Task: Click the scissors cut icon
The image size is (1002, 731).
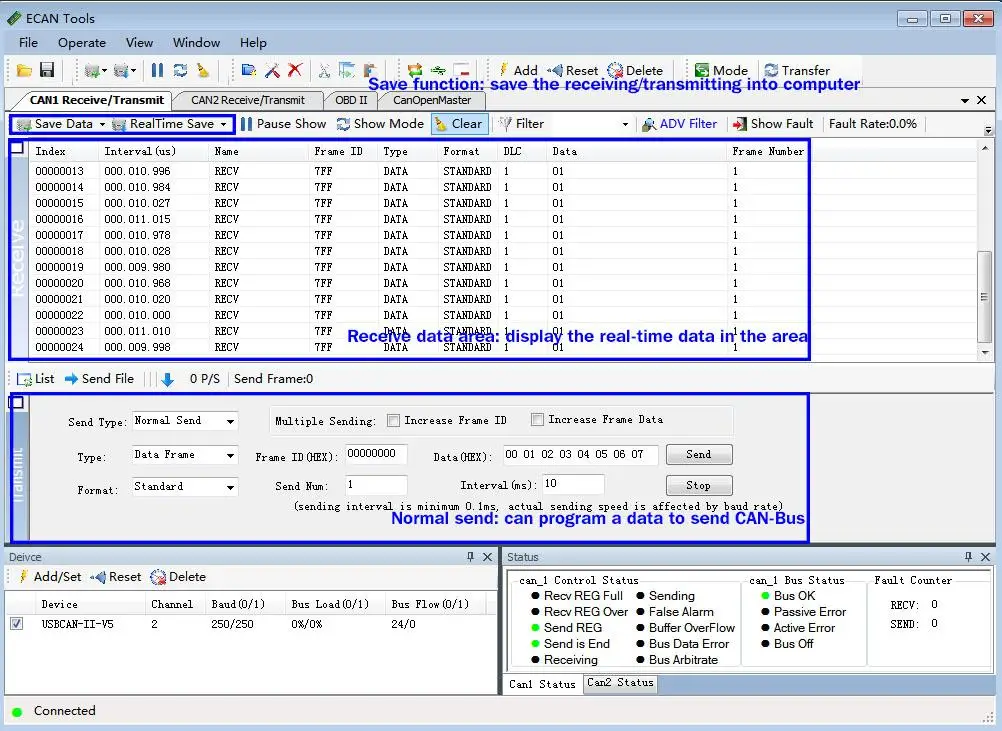Action: [324, 70]
